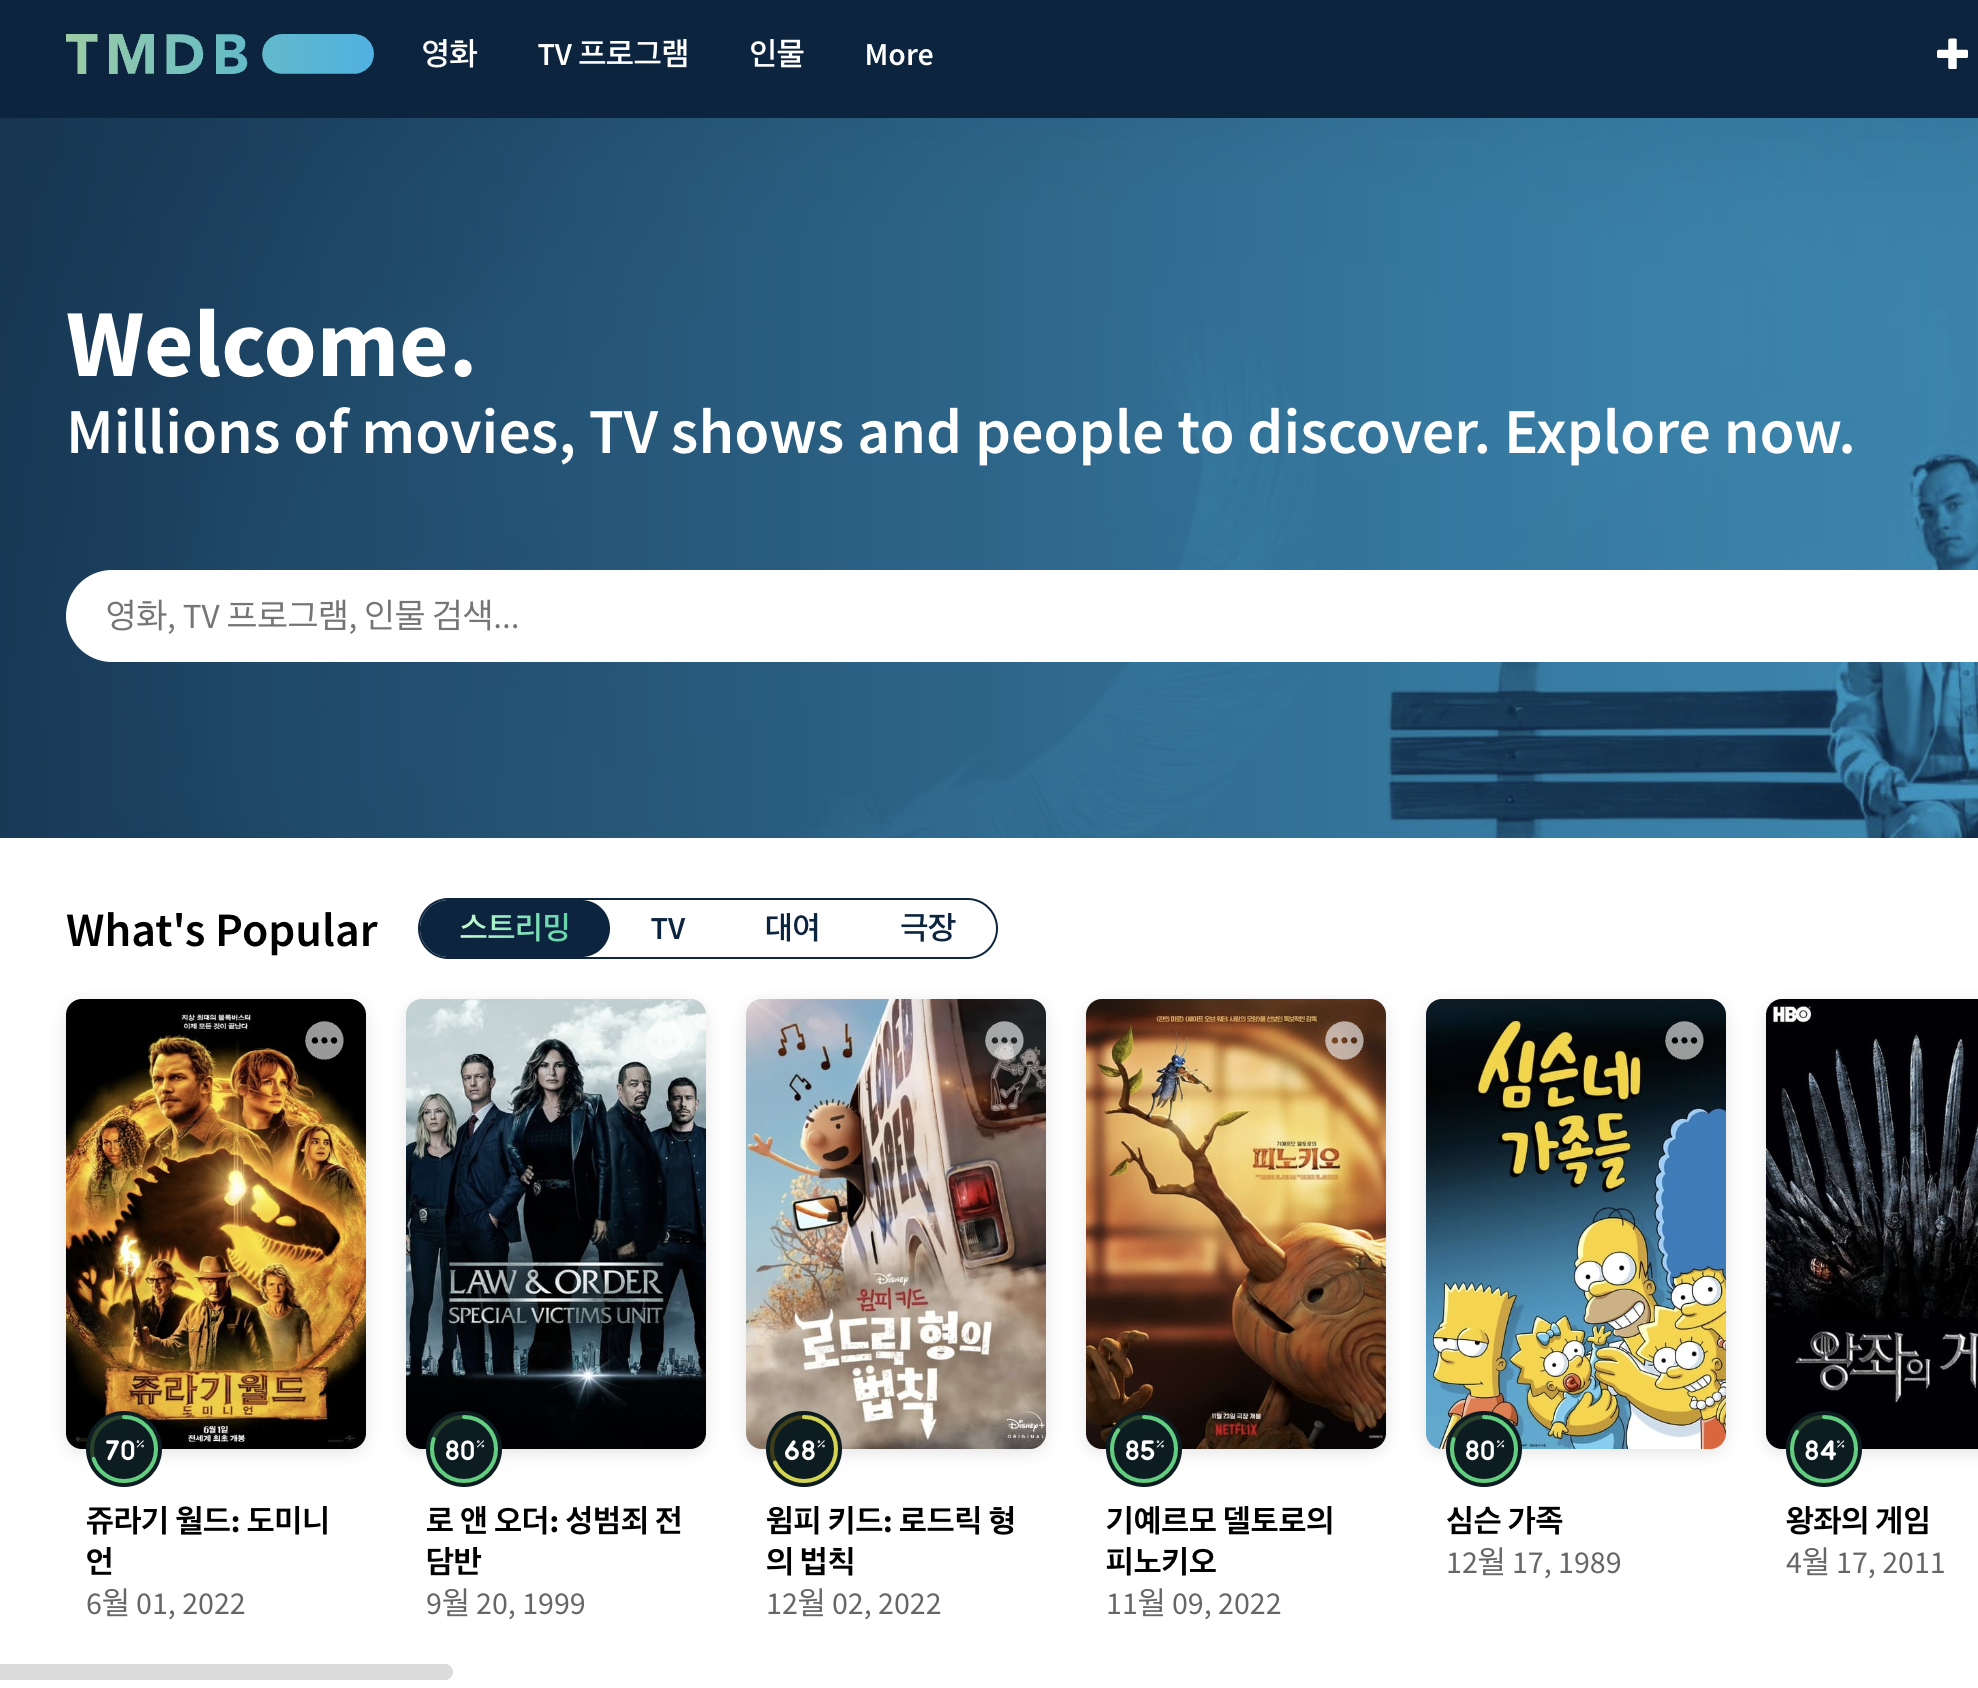The width and height of the screenshot is (1978, 1688).
Task: Open 왕좌의 게임 title link
Action: (x=1858, y=1520)
